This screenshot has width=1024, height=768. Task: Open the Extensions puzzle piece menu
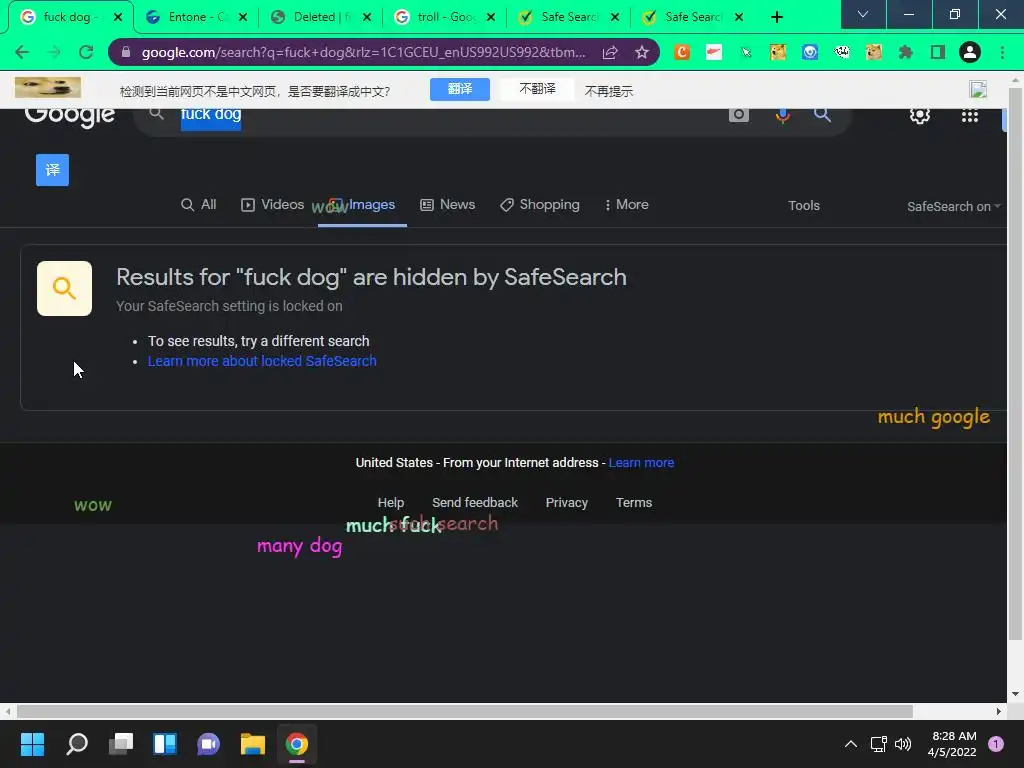click(x=906, y=52)
